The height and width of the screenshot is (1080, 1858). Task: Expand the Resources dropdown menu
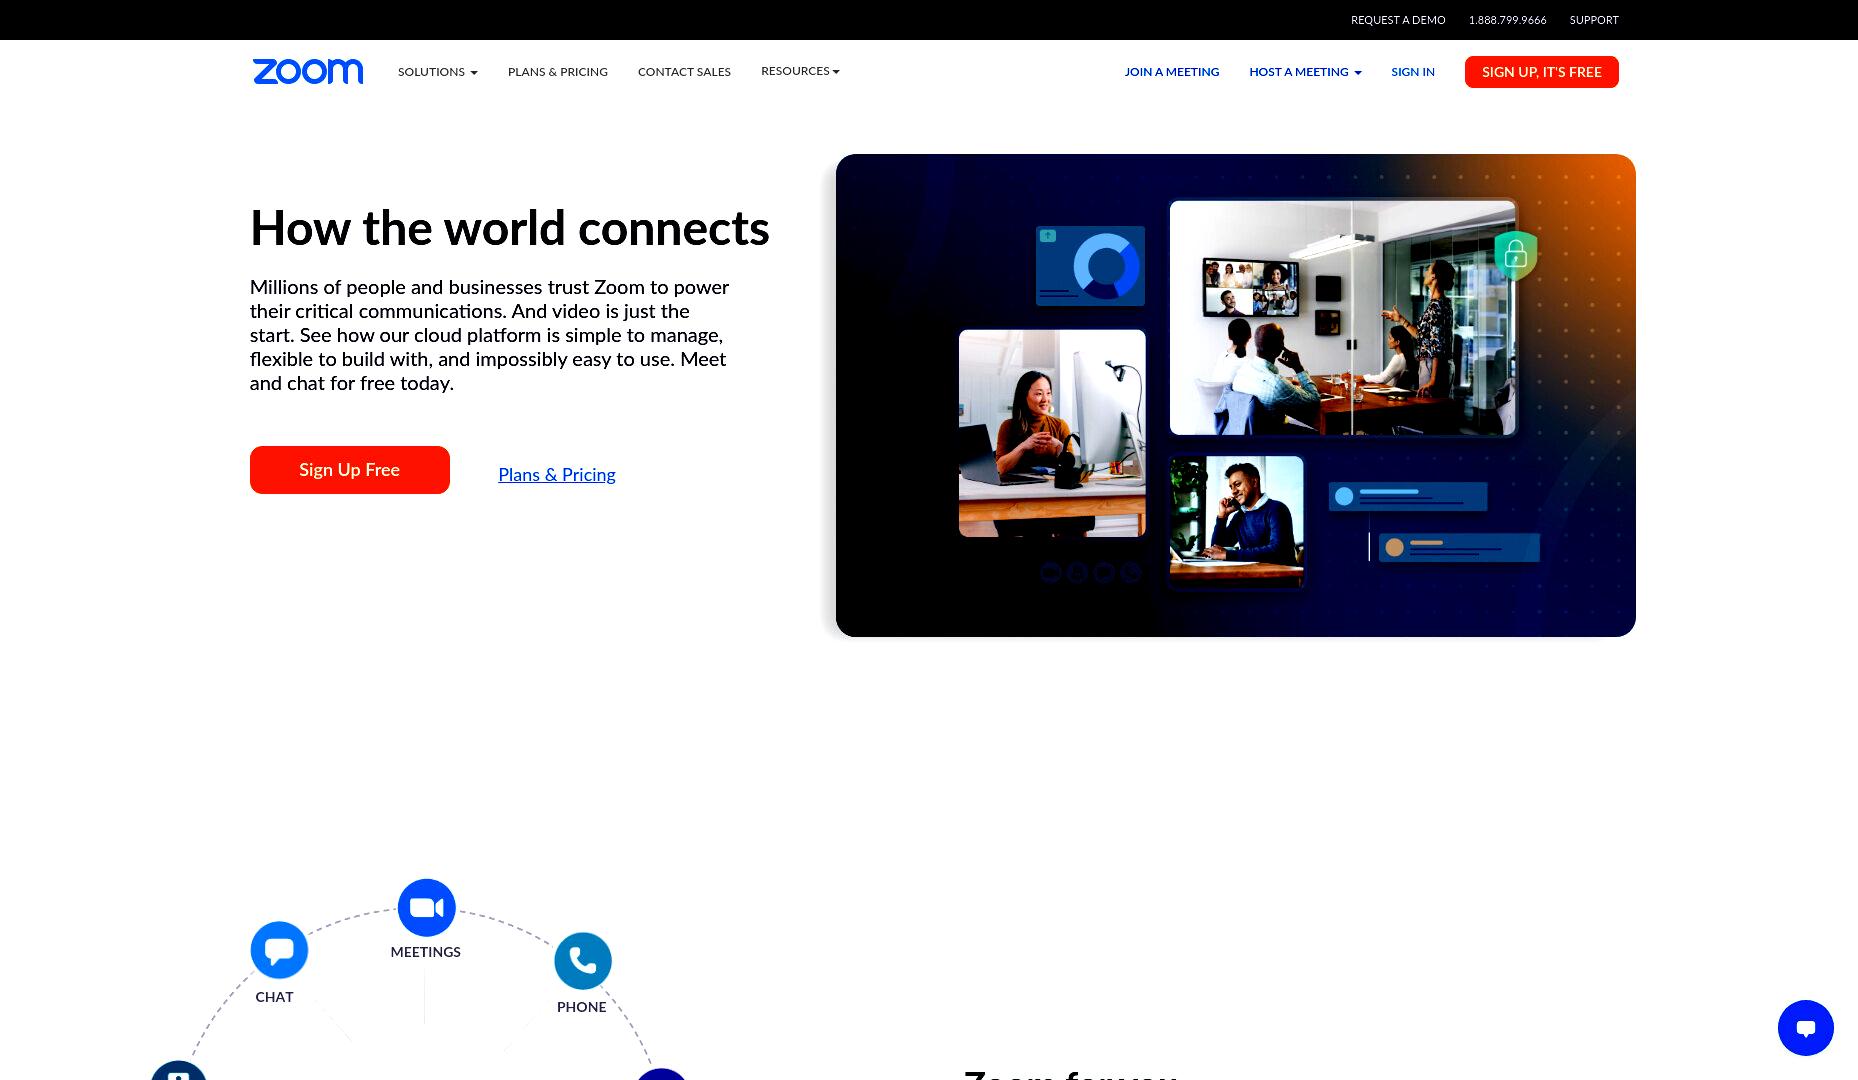[800, 71]
